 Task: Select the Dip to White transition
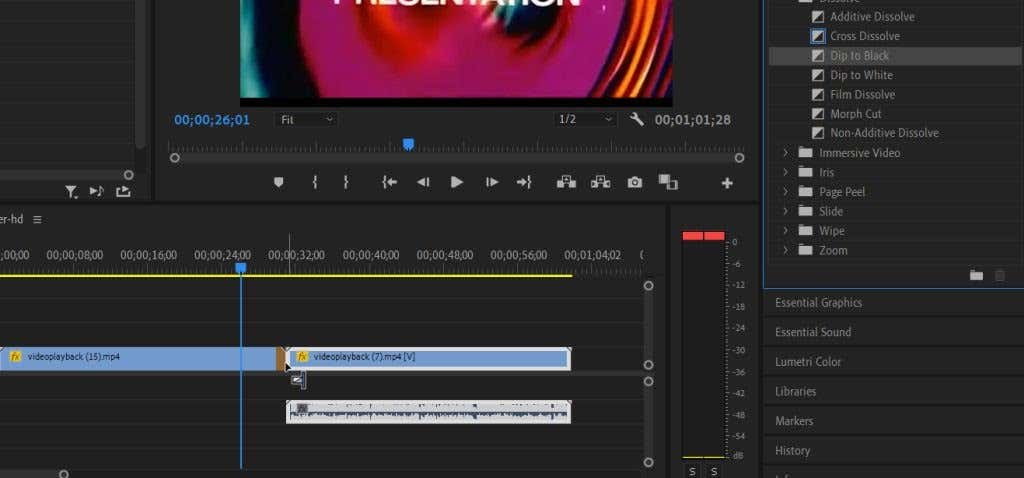point(860,75)
